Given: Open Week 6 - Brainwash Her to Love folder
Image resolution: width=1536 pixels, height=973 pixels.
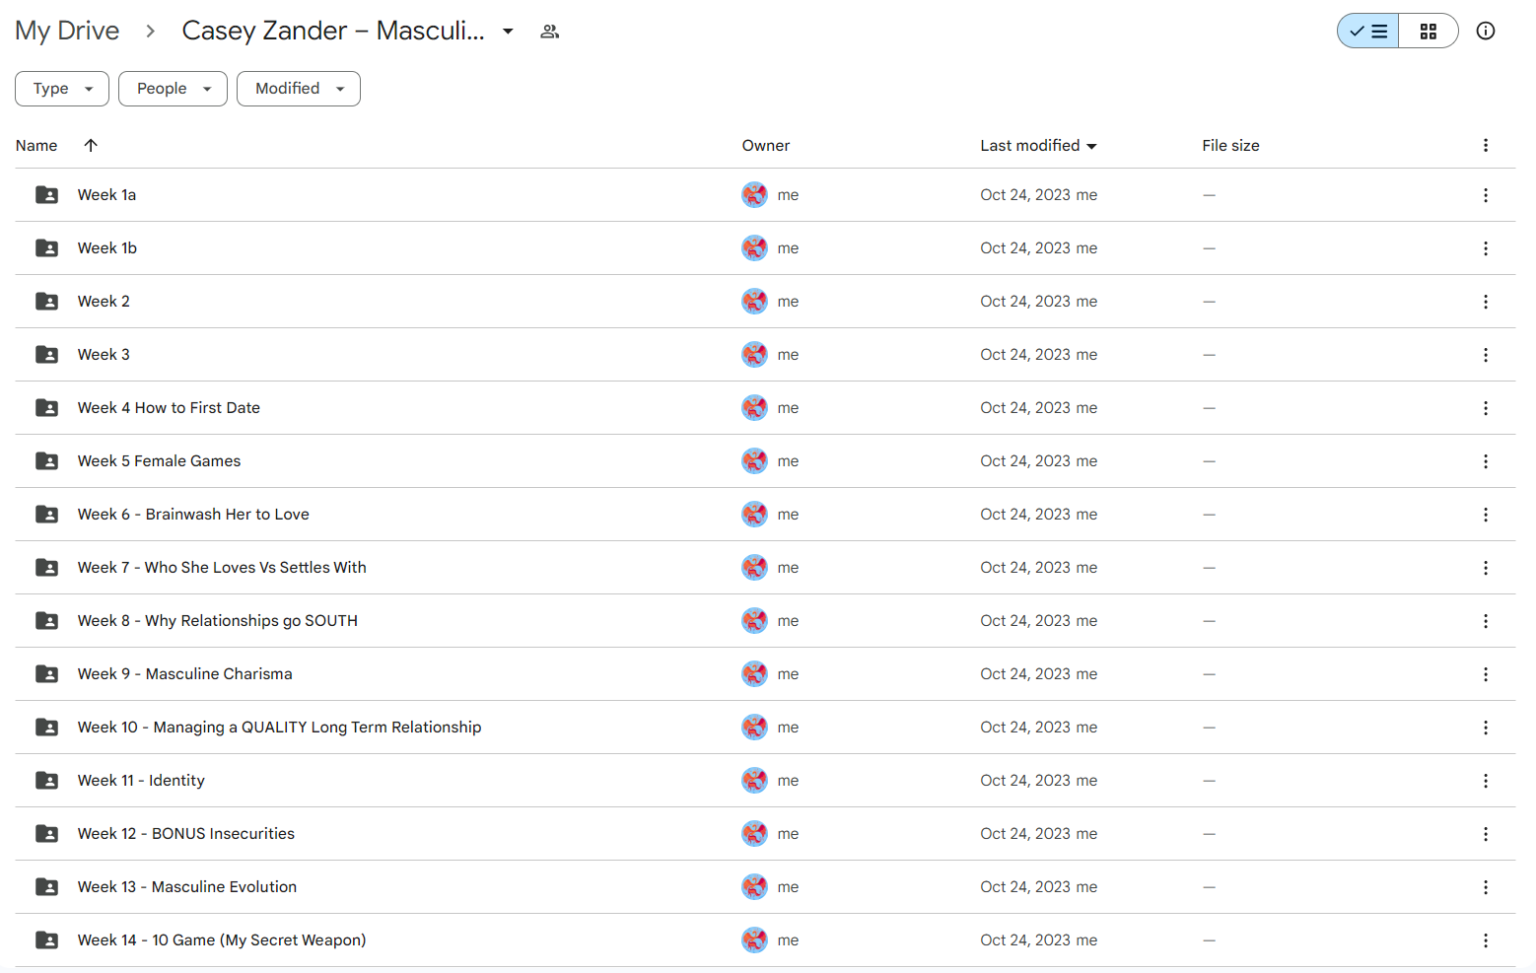Looking at the screenshot, I should (193, 515).
